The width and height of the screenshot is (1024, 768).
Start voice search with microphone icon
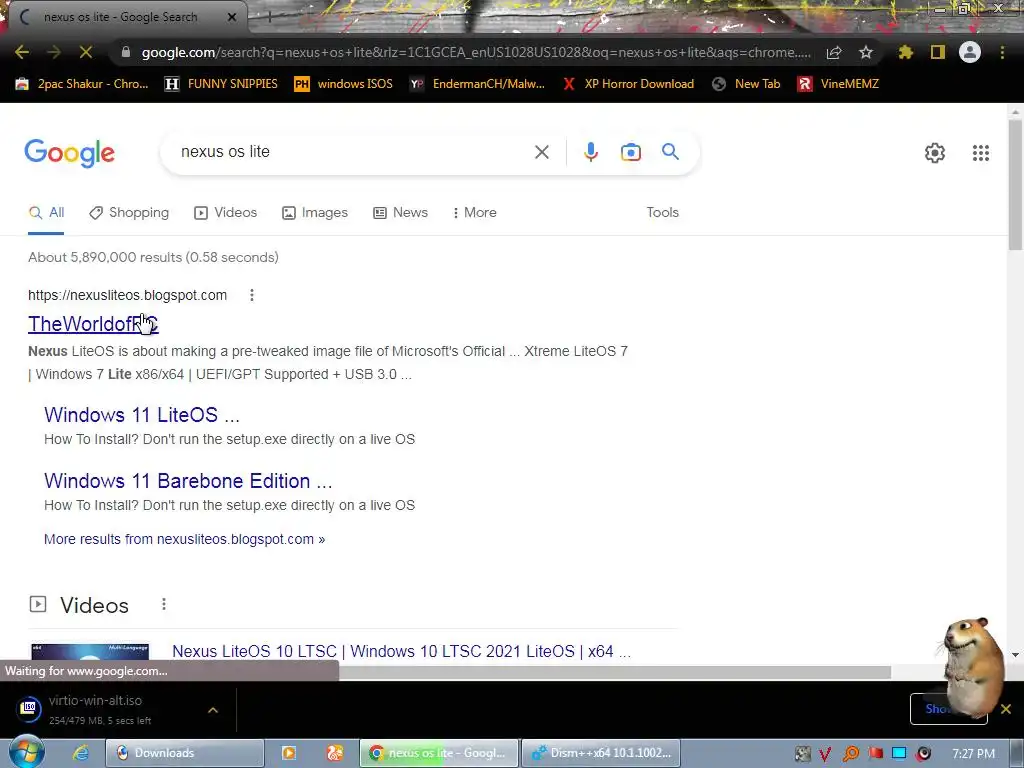590,152
